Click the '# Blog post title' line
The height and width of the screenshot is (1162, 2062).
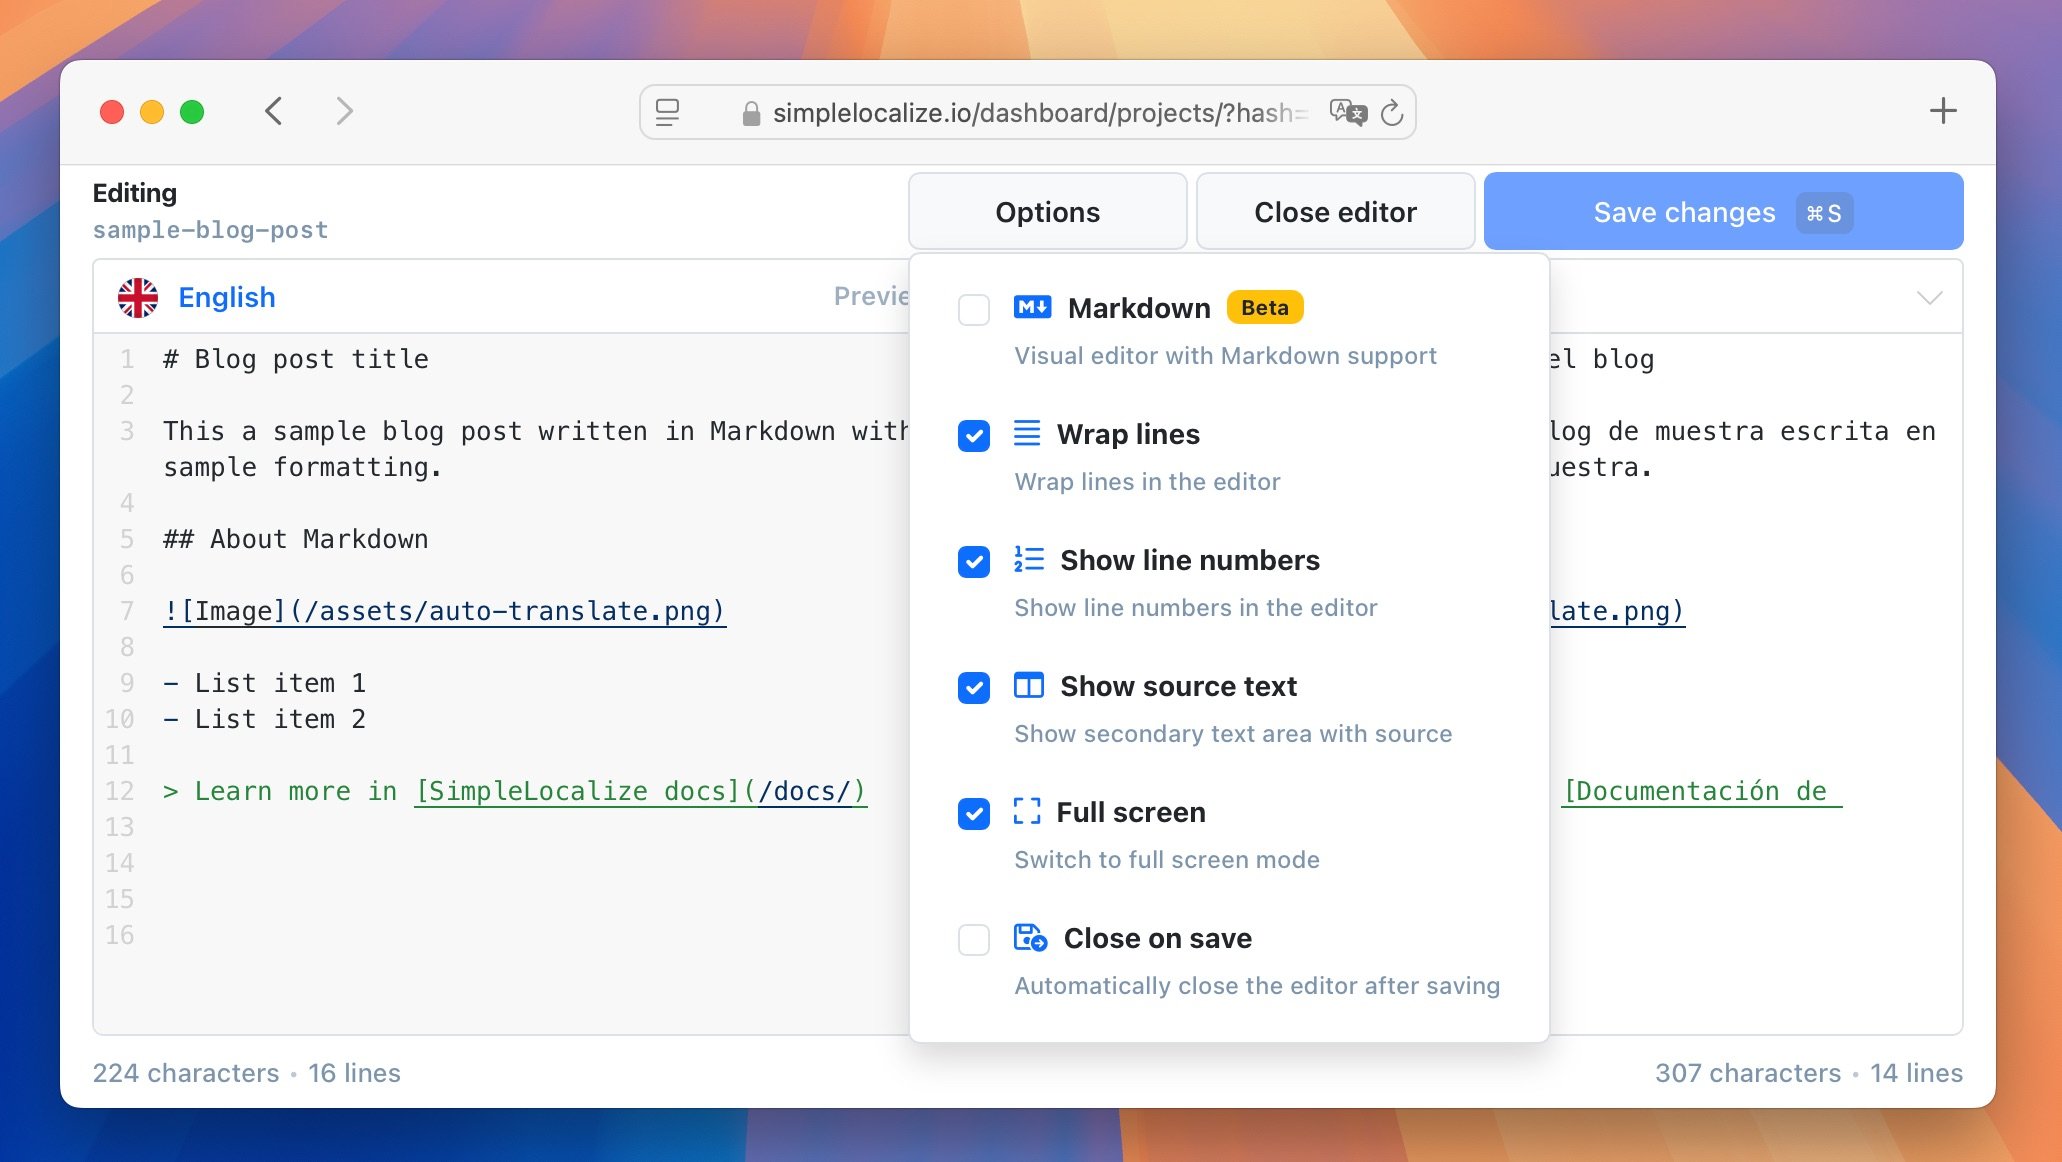pos(296,359)
